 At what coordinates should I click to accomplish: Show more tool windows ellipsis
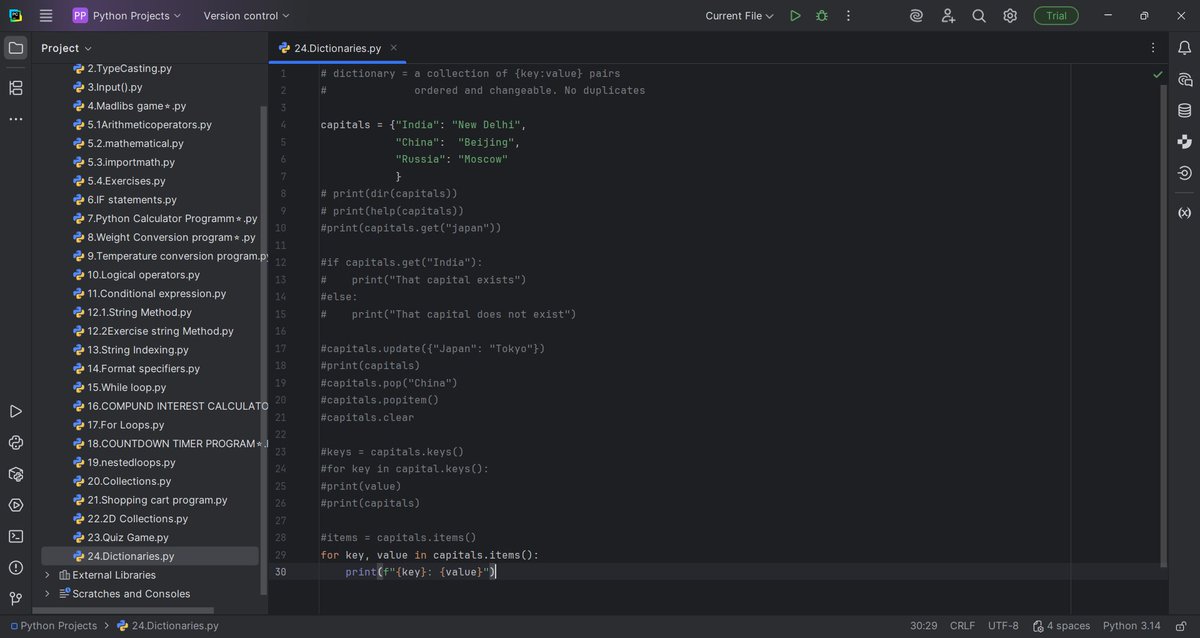pyautogui.click(x=16, y=119)
